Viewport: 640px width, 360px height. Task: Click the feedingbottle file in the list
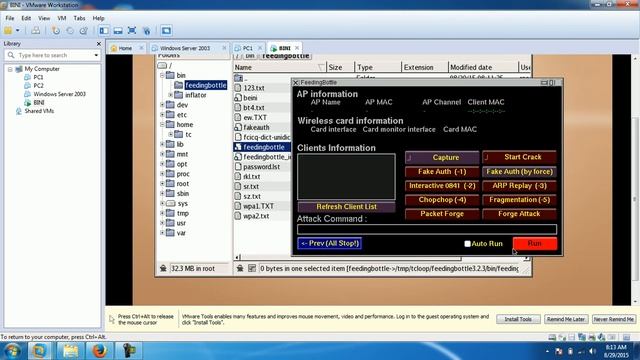point(263,147)
